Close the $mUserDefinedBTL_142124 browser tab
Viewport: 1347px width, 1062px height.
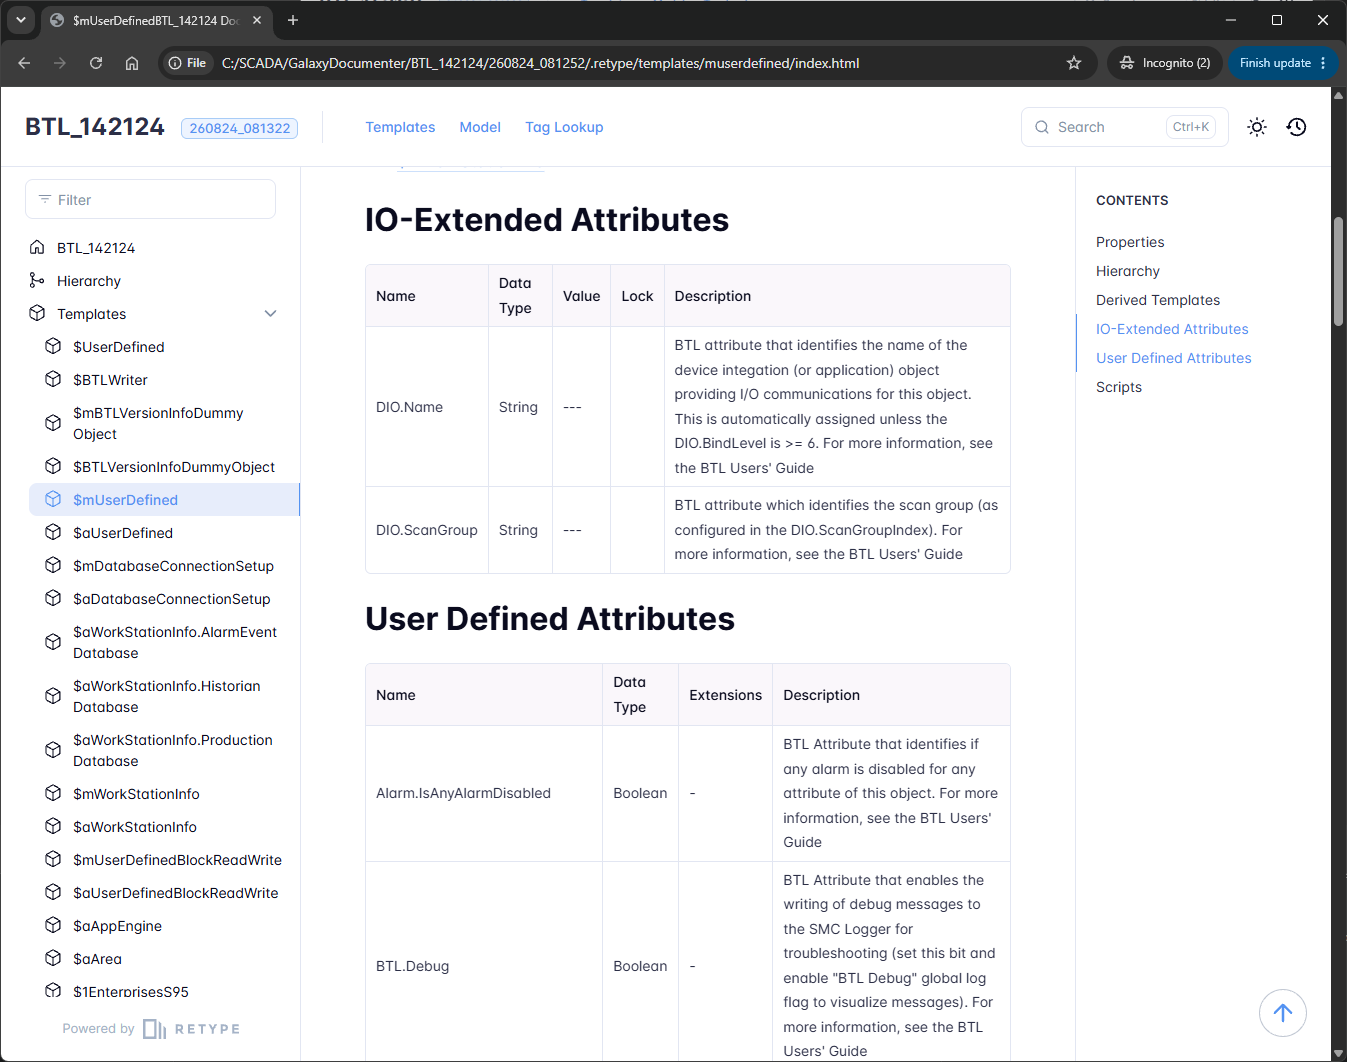tap(257, 20)
